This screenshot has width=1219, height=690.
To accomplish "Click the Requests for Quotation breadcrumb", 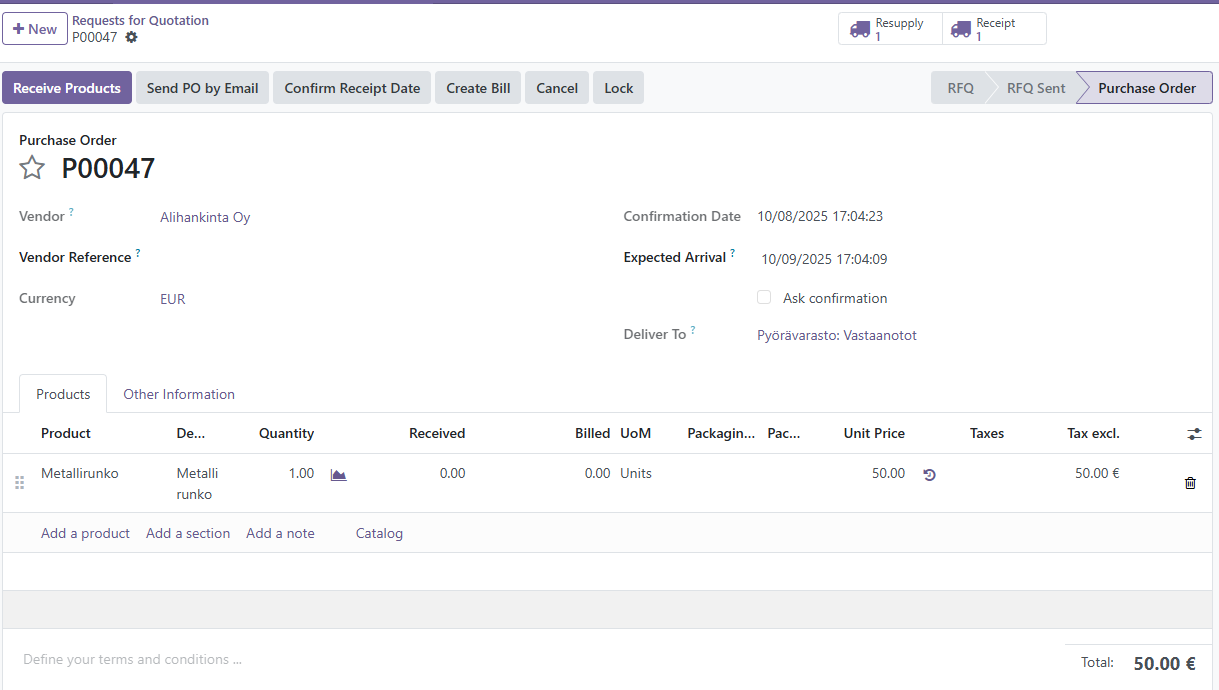I will [x=140, y=20].
